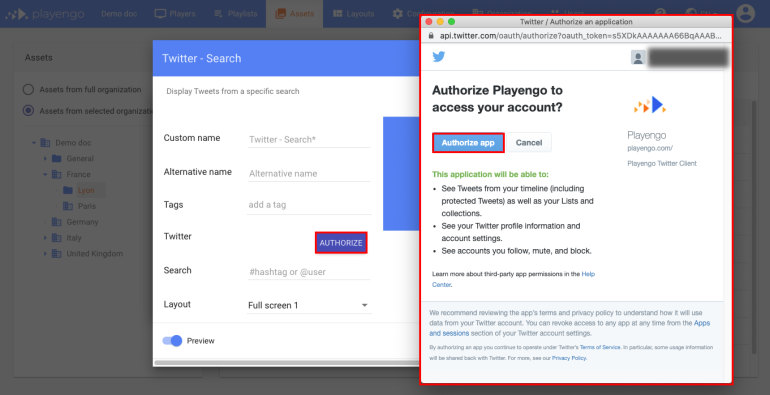This screenshot has width=770, height=395.
Task: Focus the Custom name input field
Action: point(309,140)
